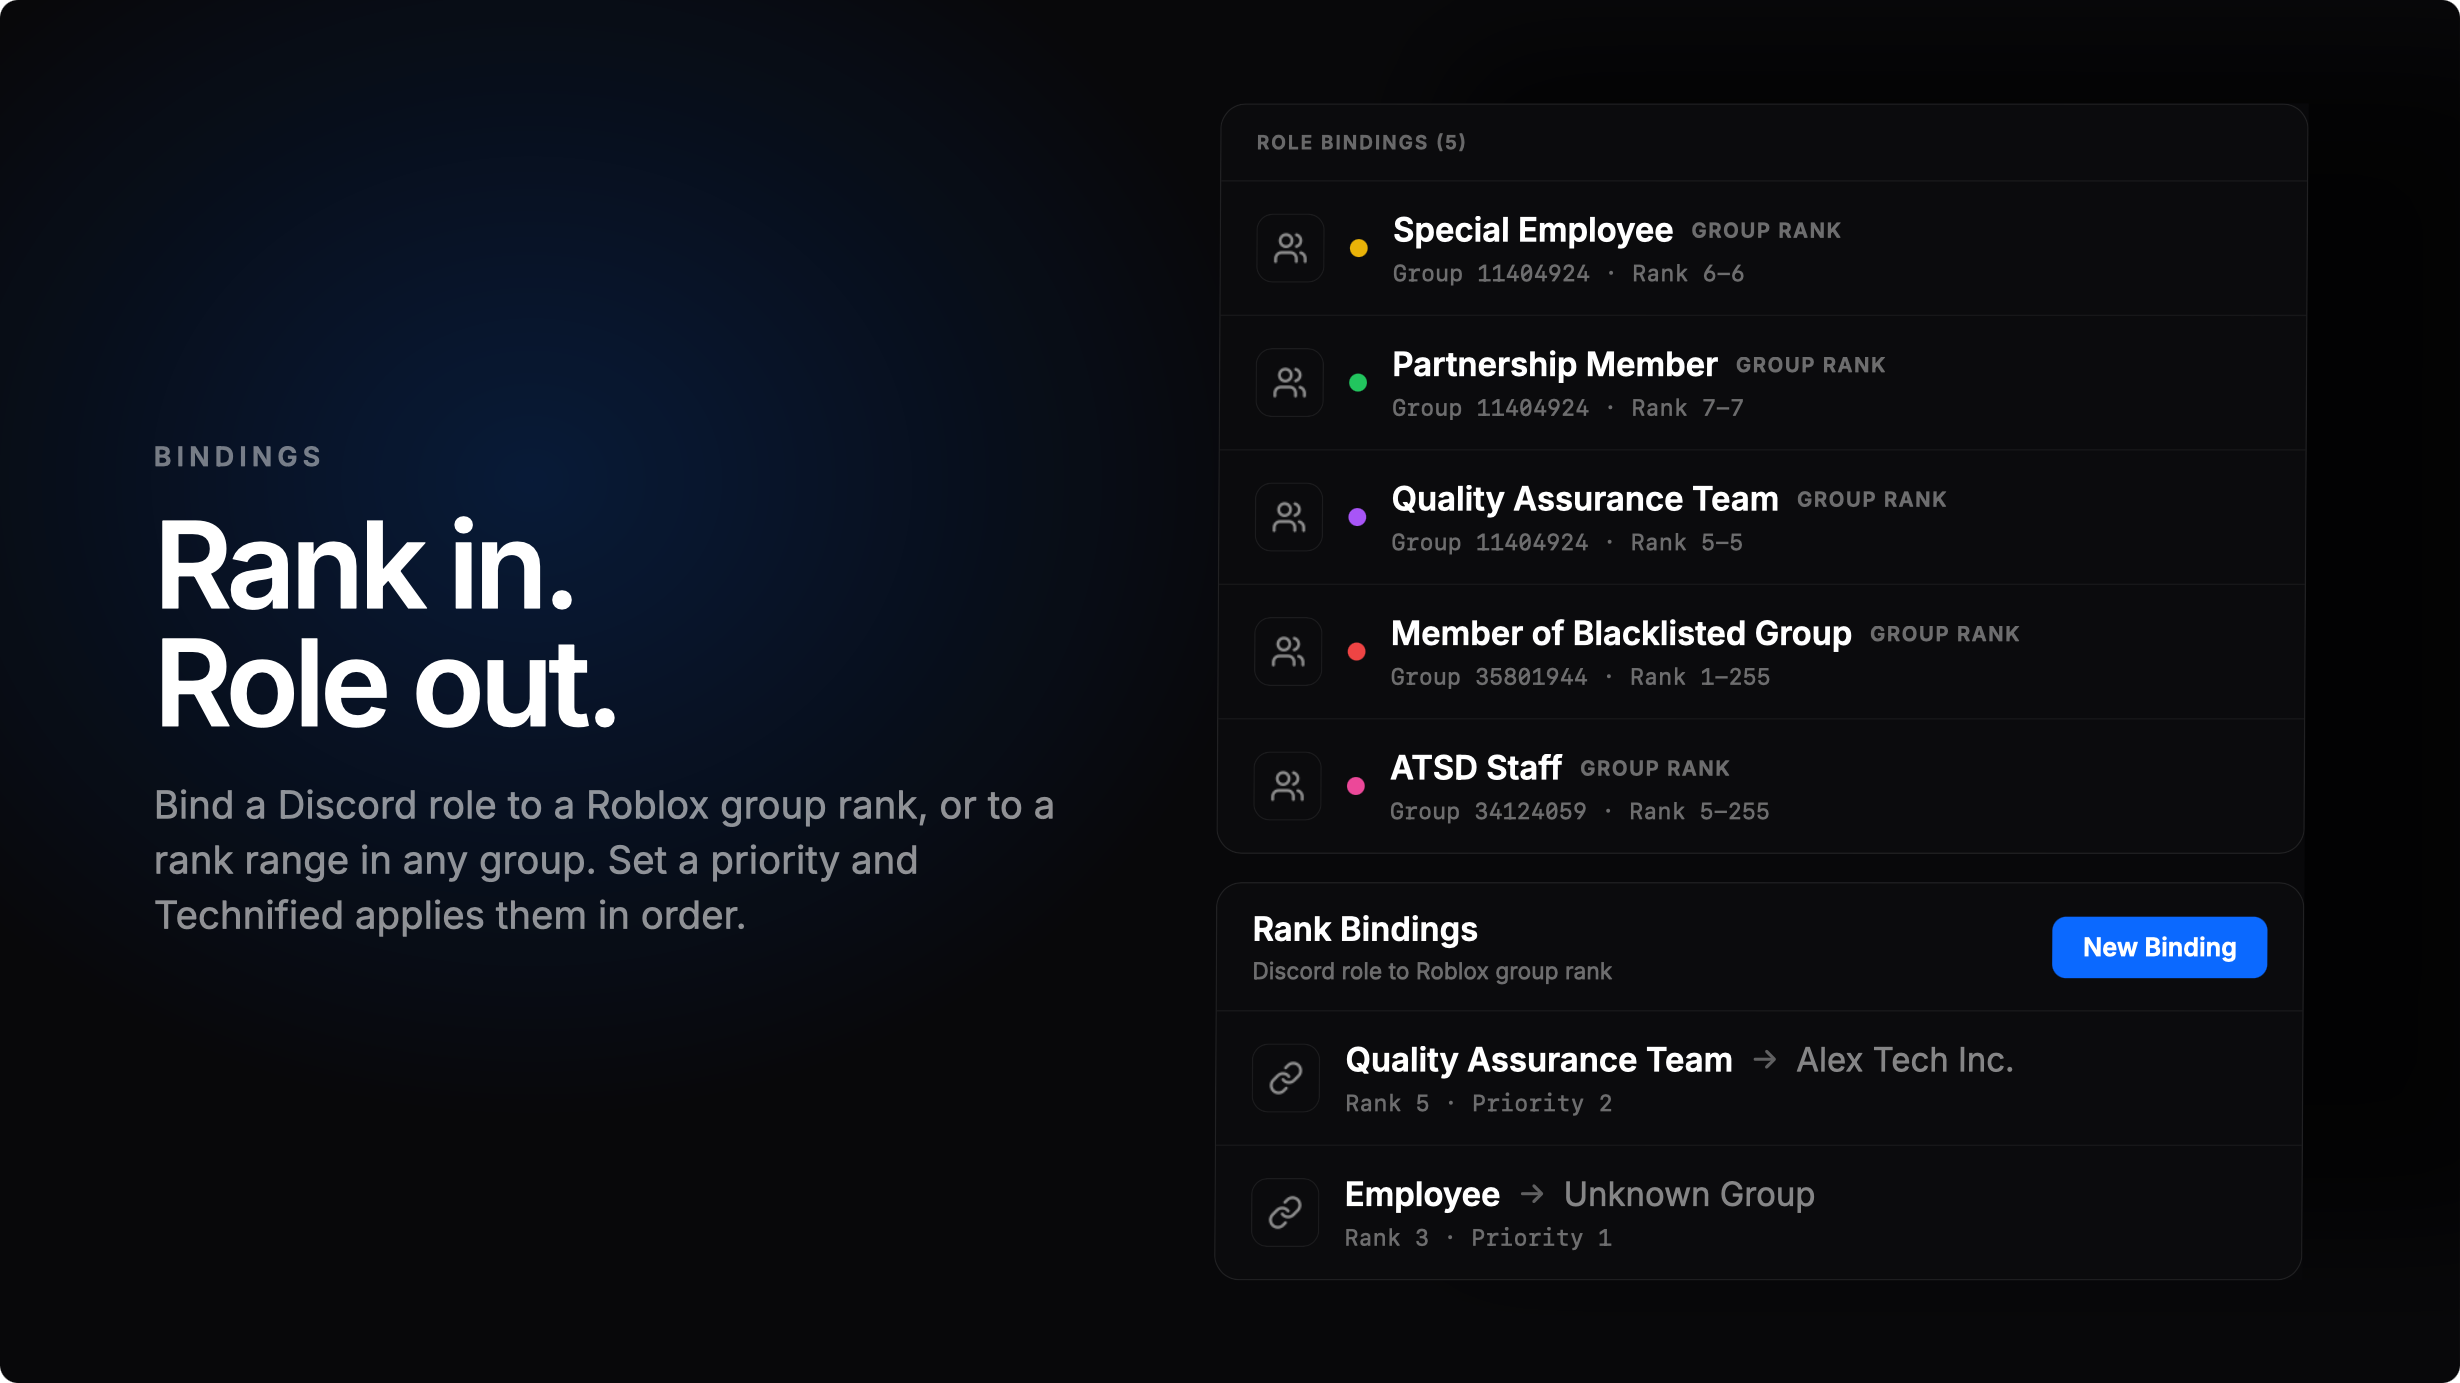Select the group icon in the Quality Assurance Team role binding row
The height and width of the screenshot is (1383, 2460).
[1289, 517]
